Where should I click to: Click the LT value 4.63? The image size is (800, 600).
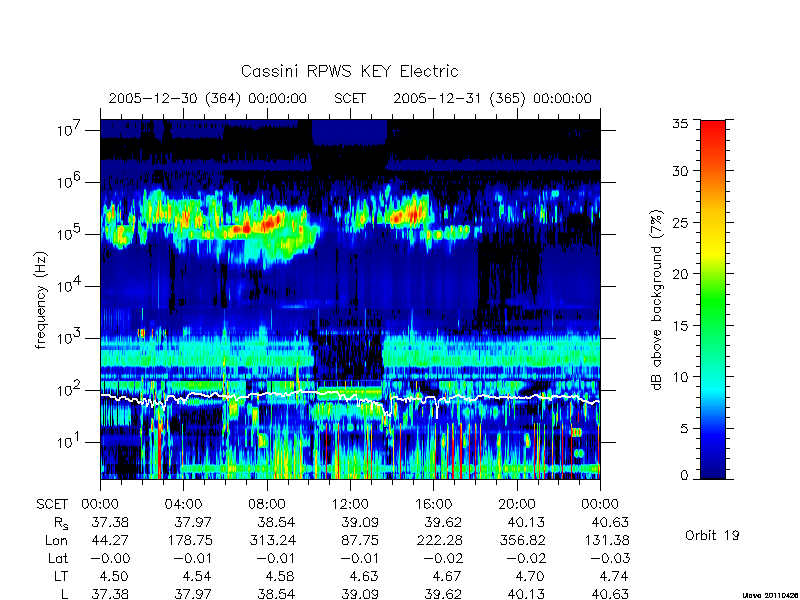click(364, 576)
